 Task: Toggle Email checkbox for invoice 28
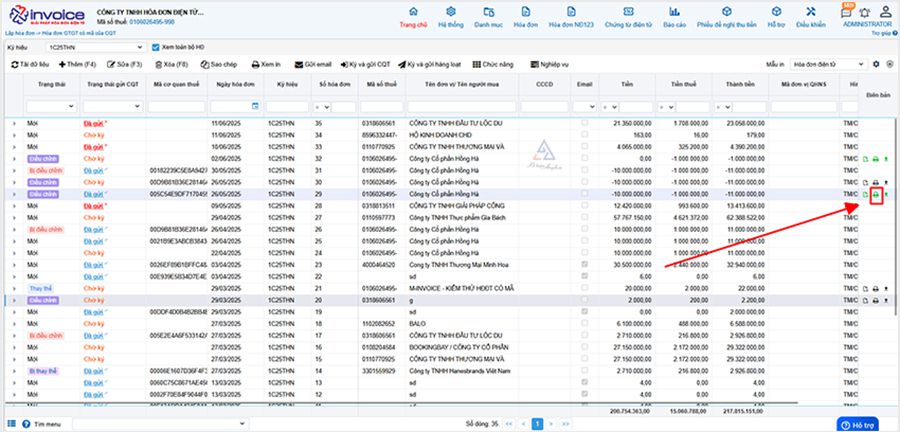click(584, 205)
